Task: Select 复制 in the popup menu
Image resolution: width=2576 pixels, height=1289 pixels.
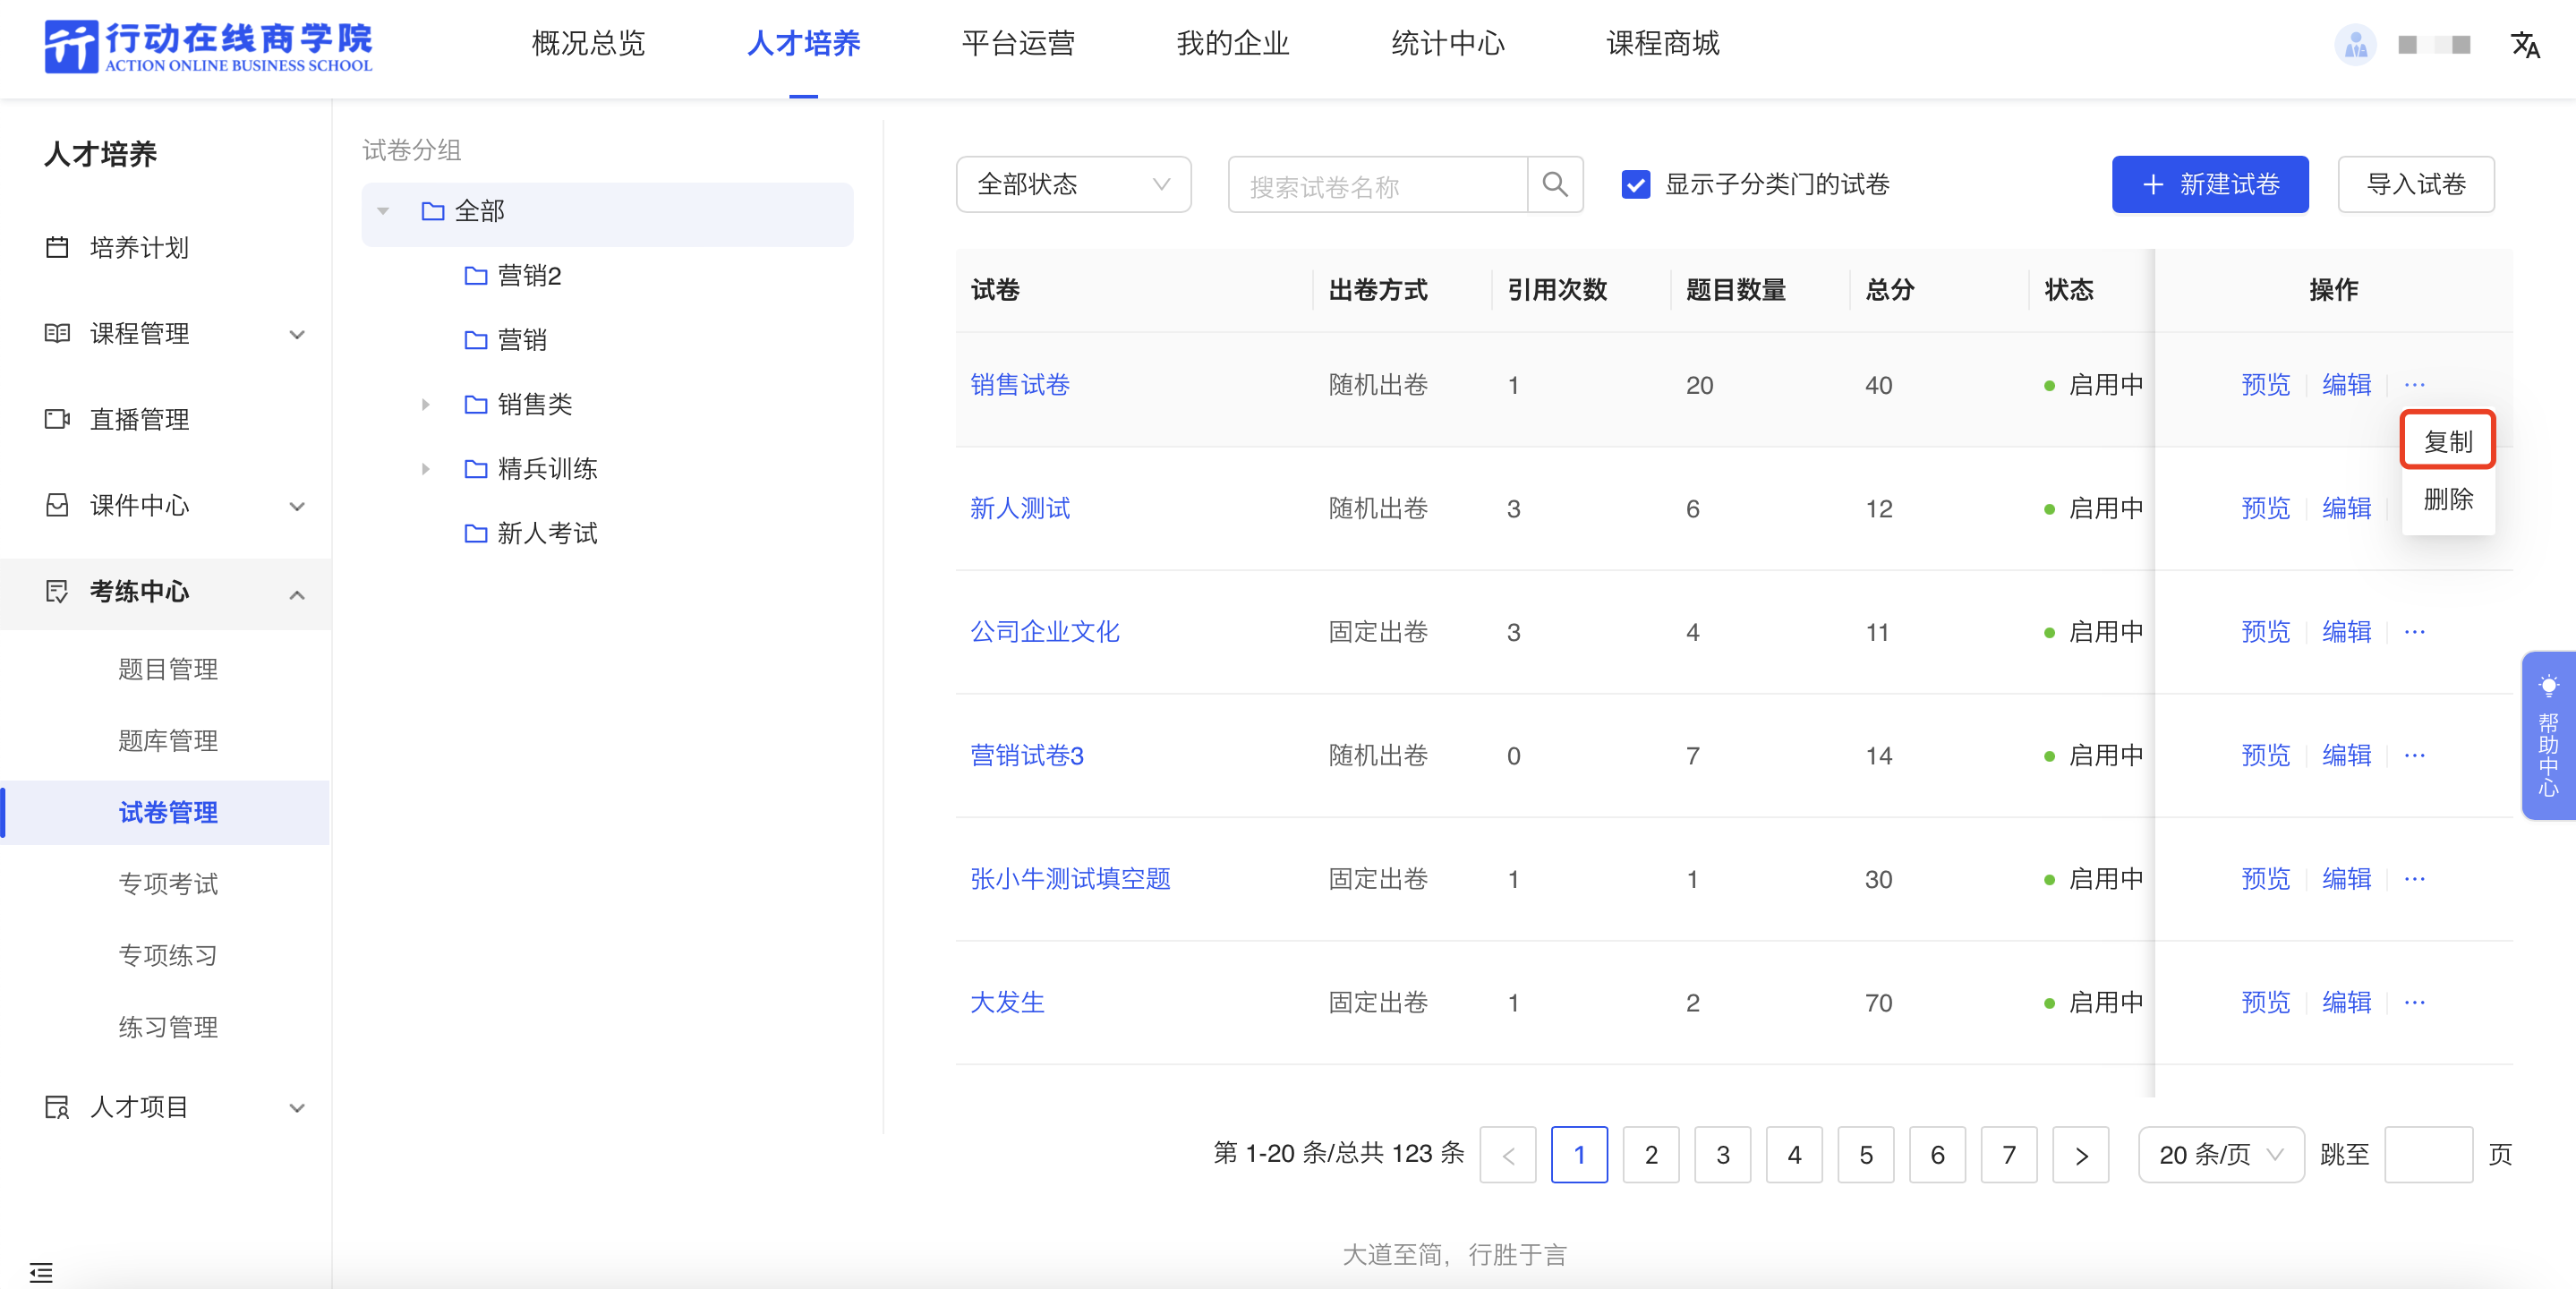Action: 2448,441
